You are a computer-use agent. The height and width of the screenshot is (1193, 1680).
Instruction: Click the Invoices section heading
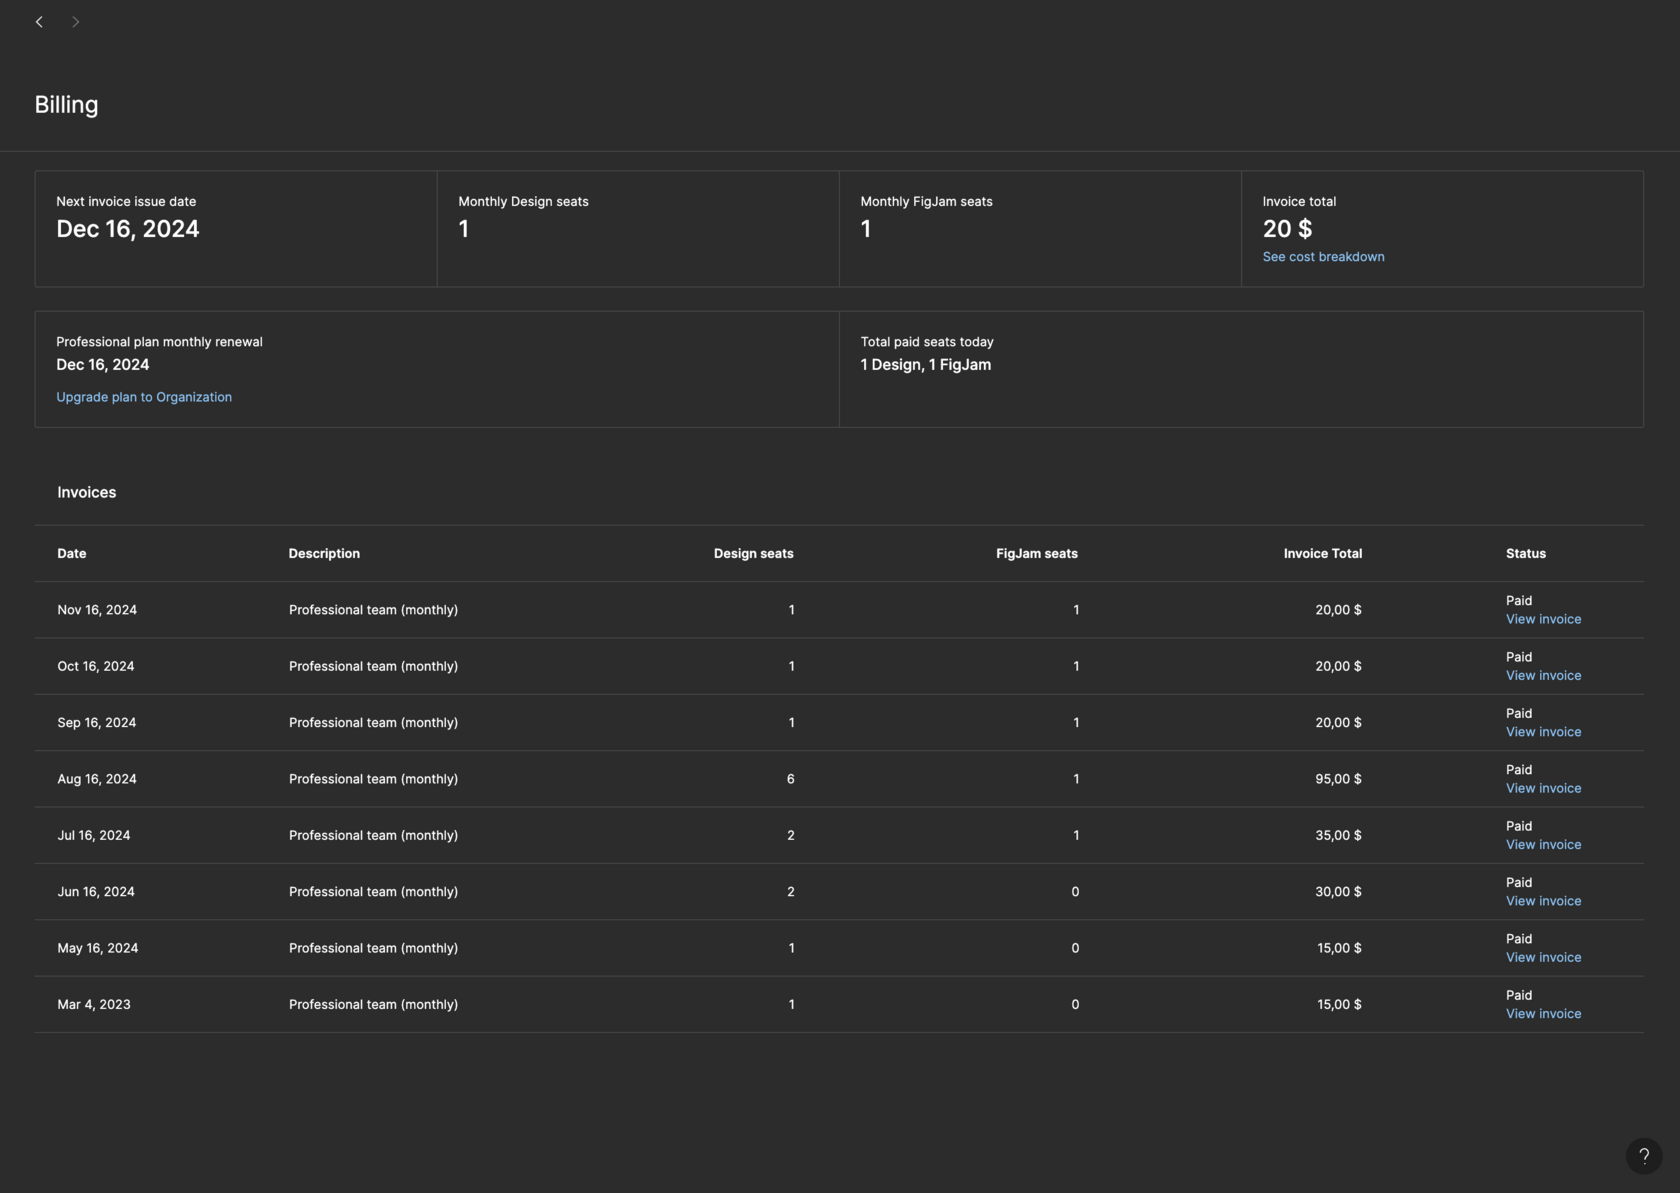(87, 493)
